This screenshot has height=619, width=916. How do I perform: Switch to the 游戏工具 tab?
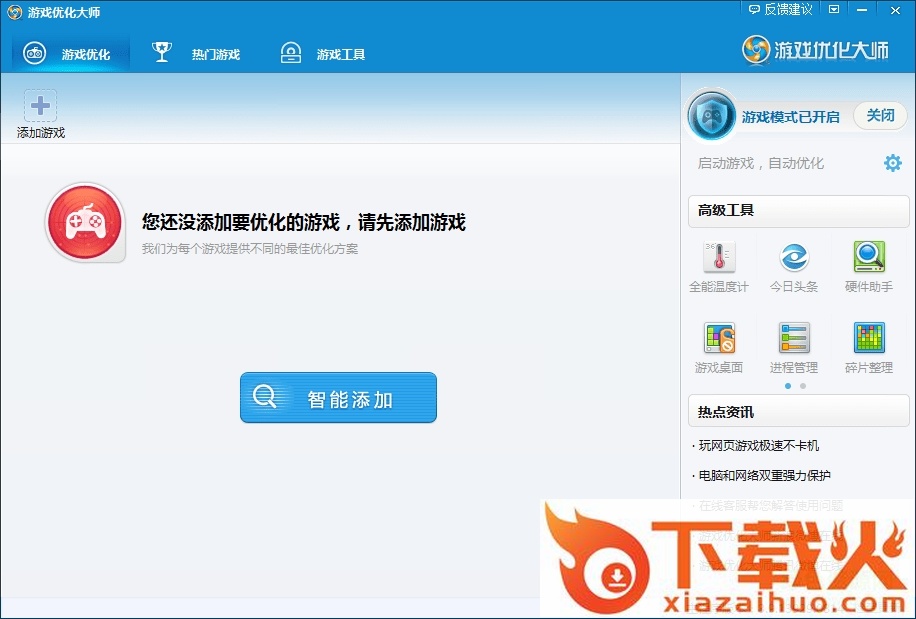click(323, 54)
